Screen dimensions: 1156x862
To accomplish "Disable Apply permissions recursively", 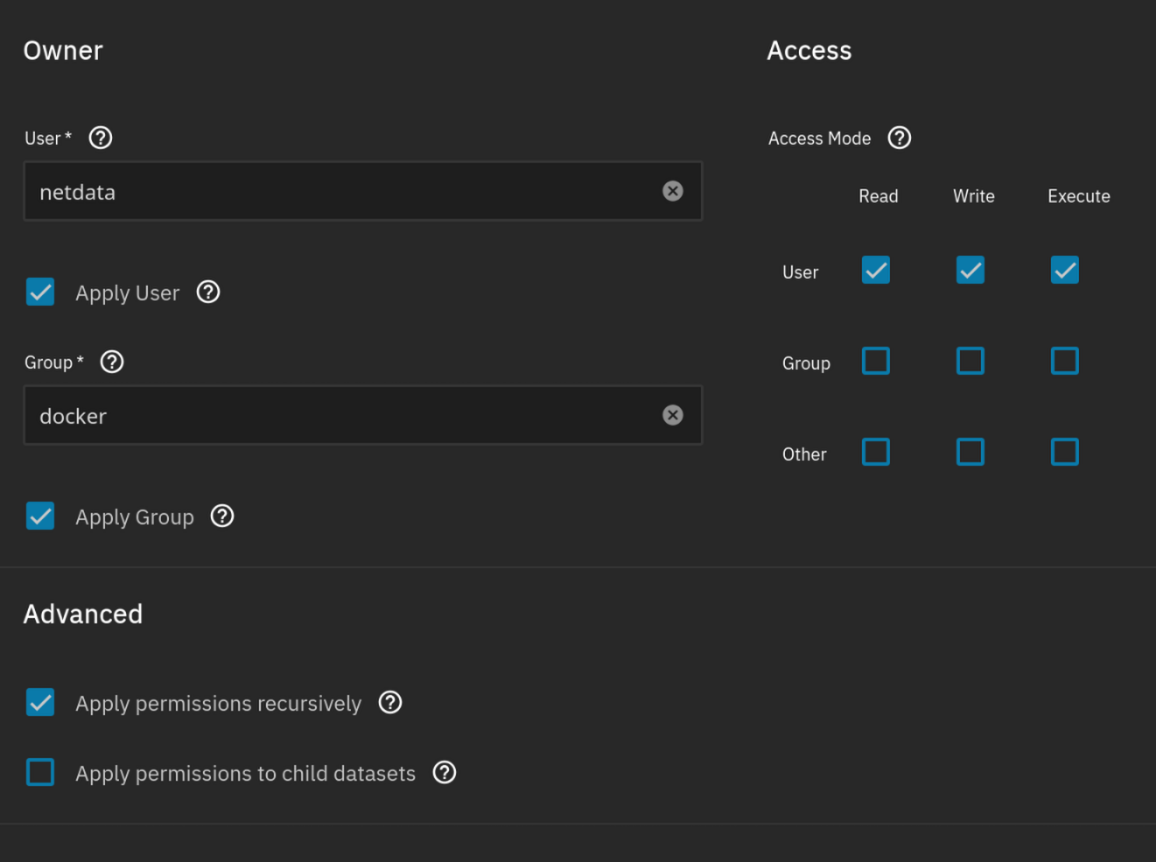I will click(40, 702).
